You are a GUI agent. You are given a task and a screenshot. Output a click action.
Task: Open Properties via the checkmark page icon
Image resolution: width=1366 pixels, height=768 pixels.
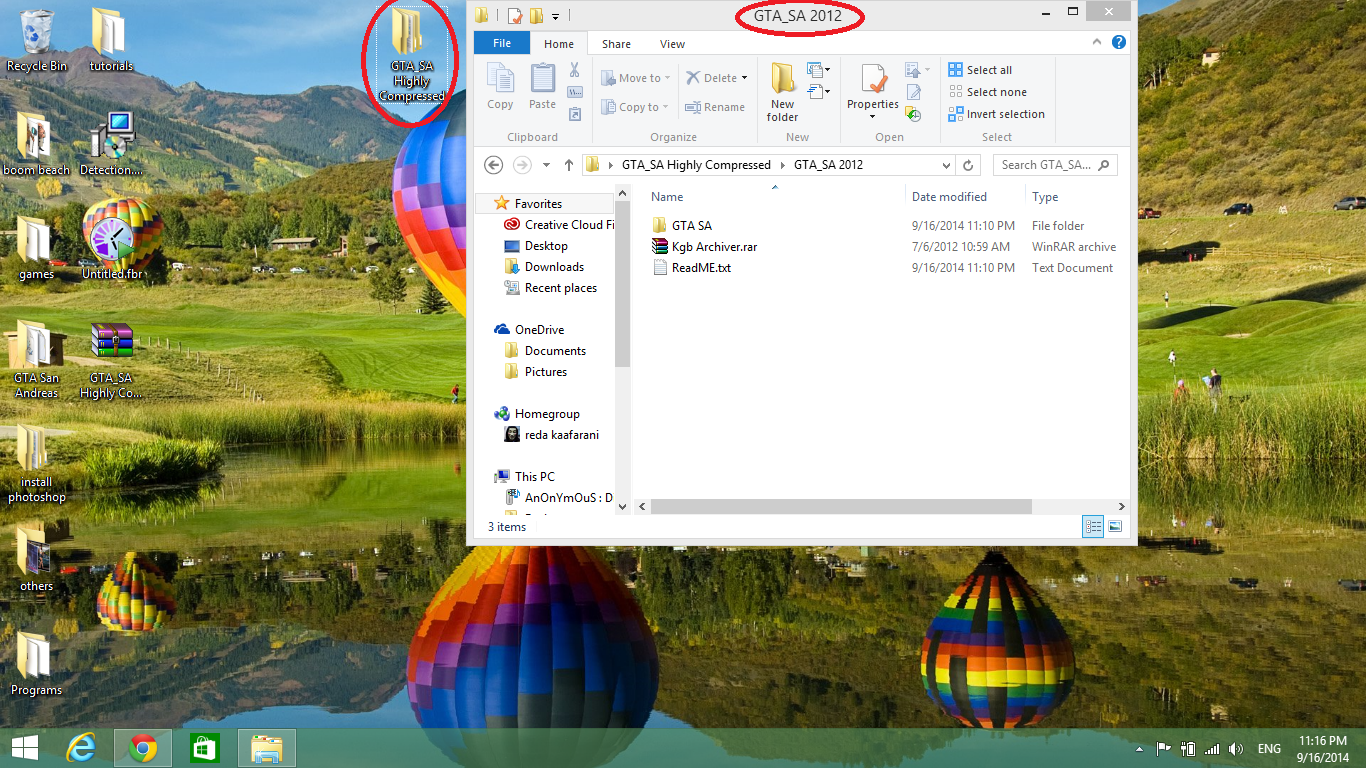[x=873, y=79]
